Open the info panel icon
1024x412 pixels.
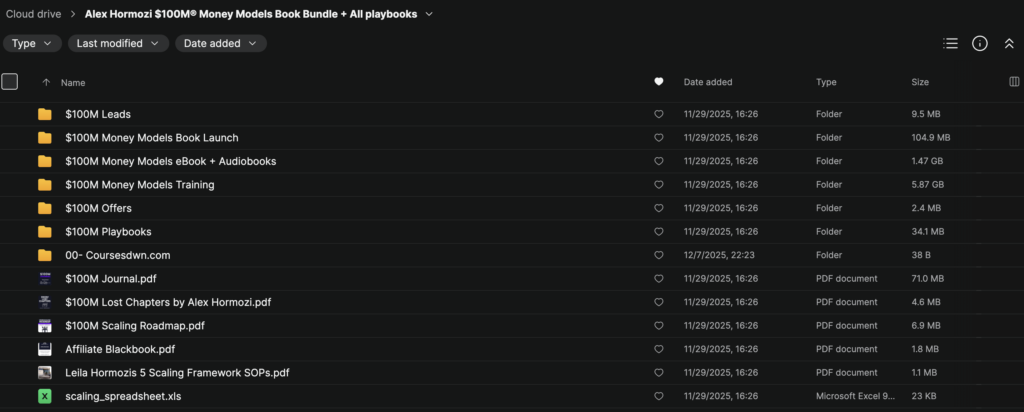click(980, 43)
